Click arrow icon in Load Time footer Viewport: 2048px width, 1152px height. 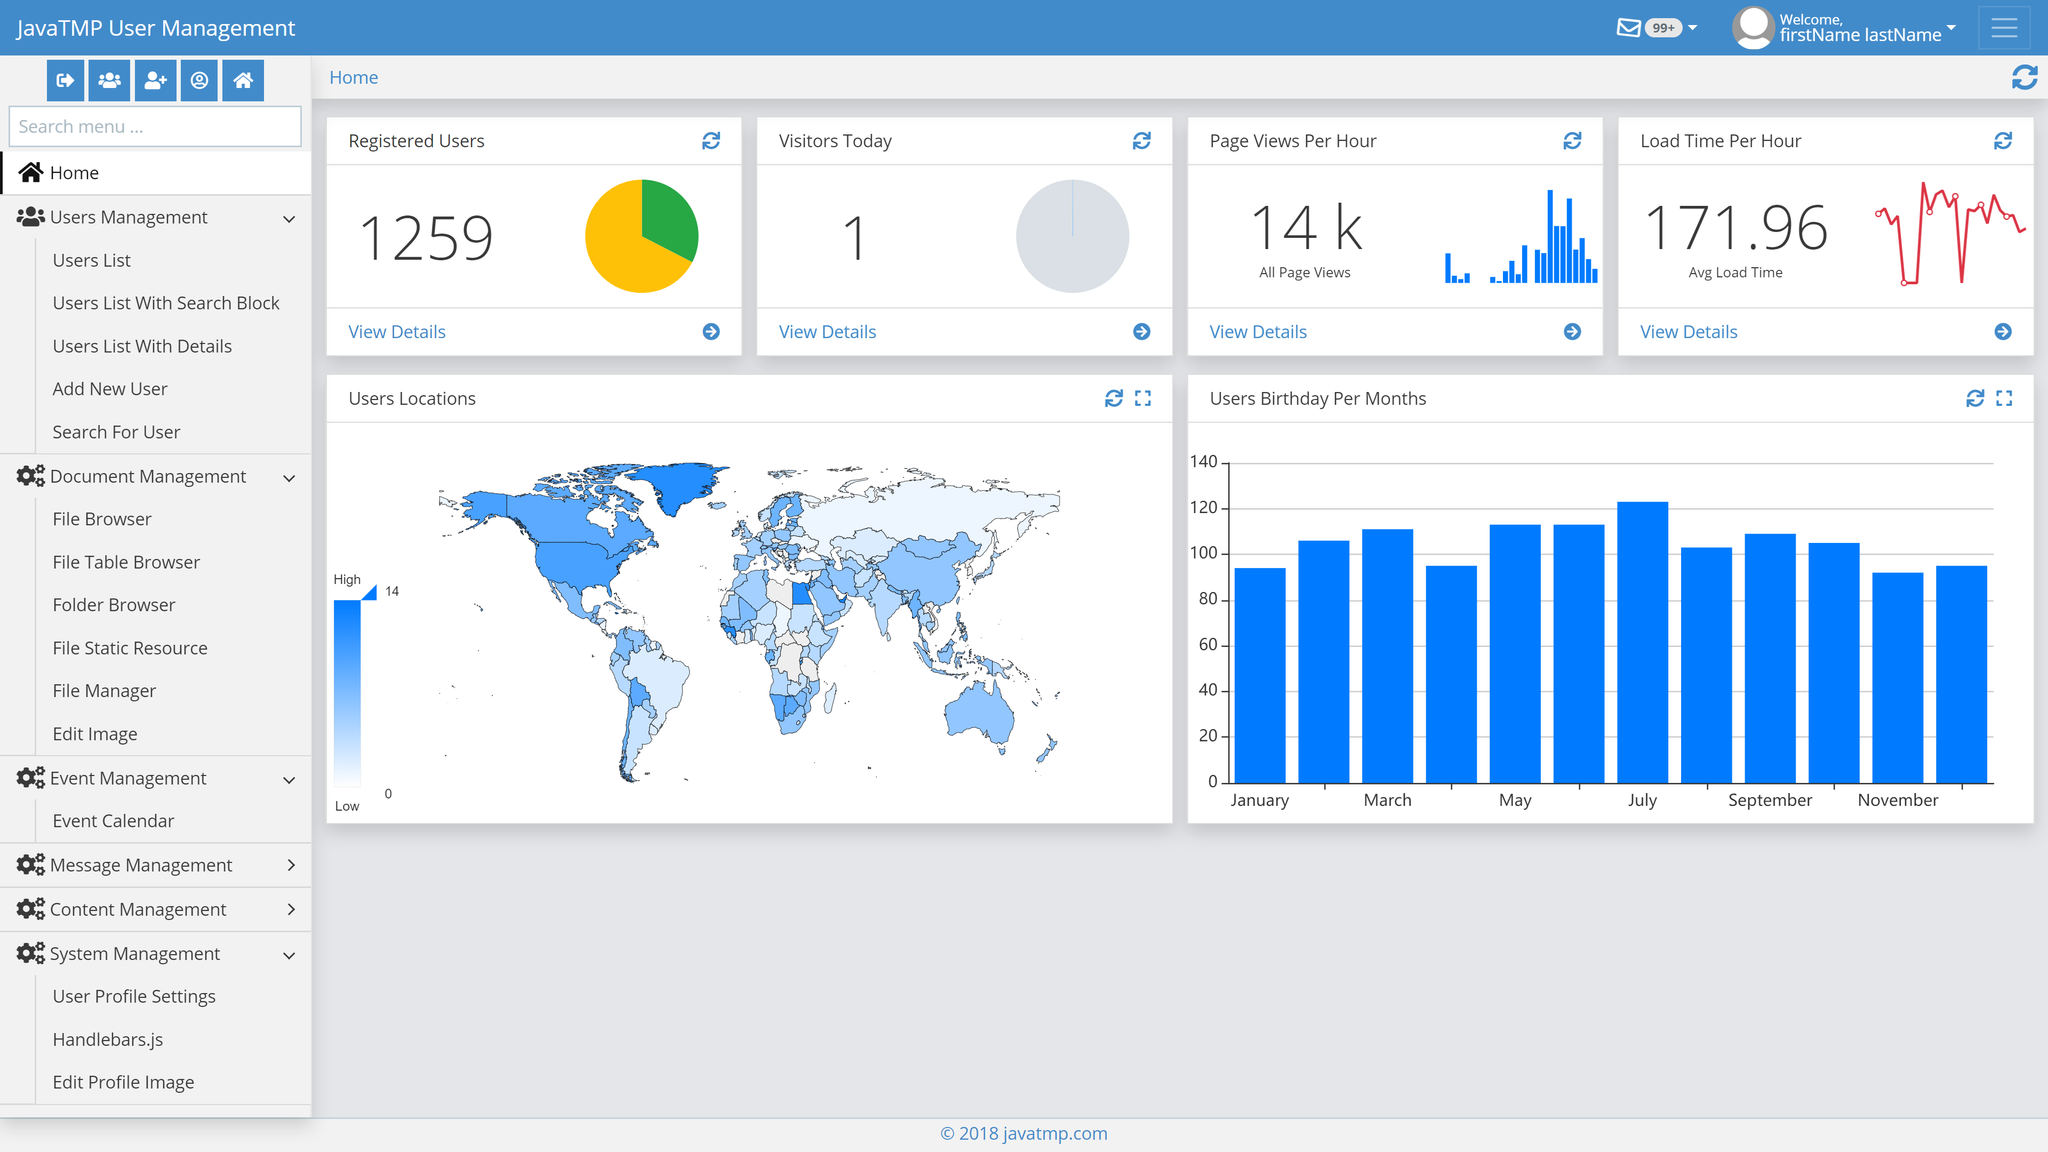pos(2003,331)
